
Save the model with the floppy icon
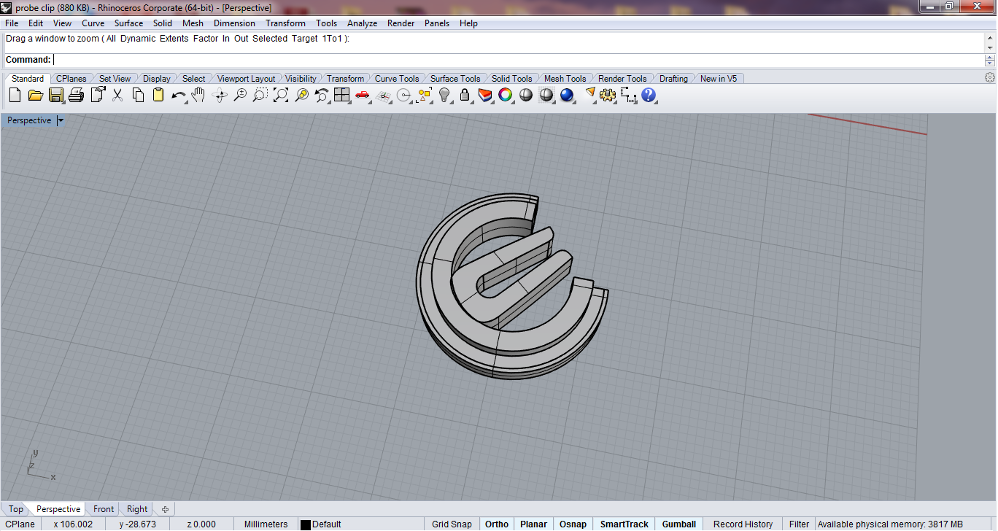pos(56,96)
